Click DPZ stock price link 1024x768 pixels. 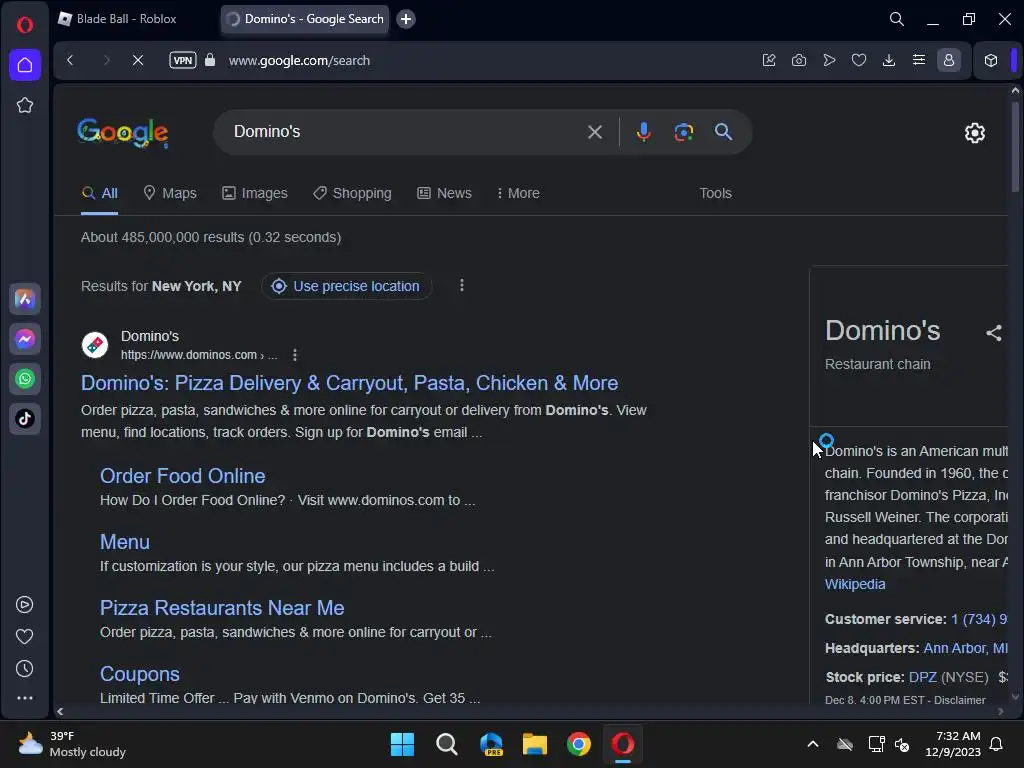(923, 677)
